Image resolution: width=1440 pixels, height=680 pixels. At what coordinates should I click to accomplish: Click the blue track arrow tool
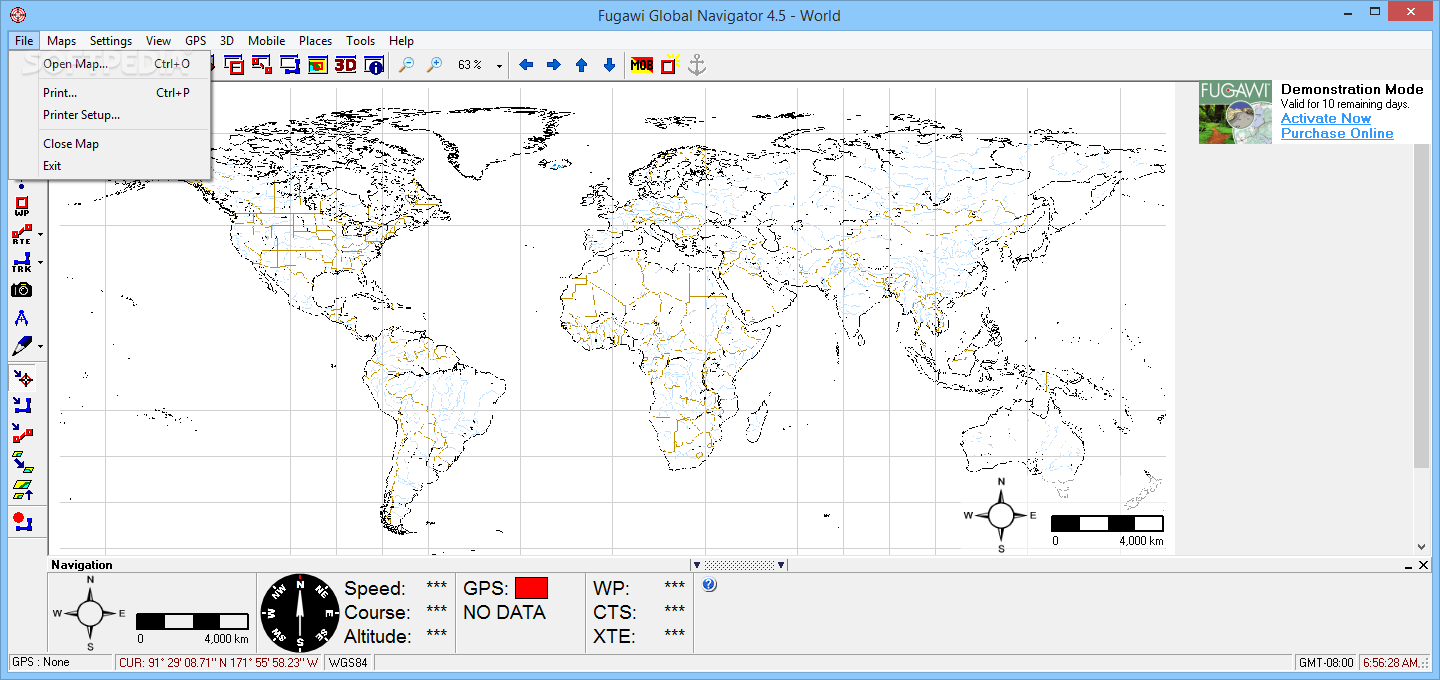[22, 405]
